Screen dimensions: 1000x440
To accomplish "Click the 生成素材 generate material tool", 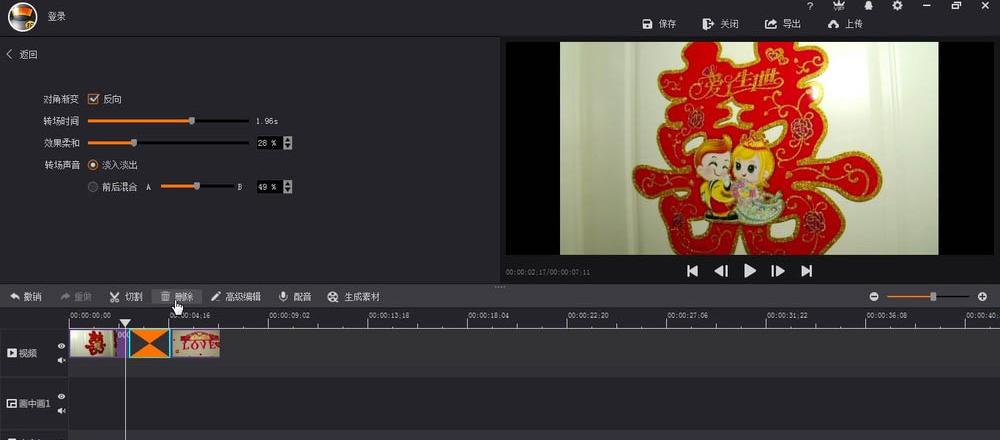I will point(354,297).
